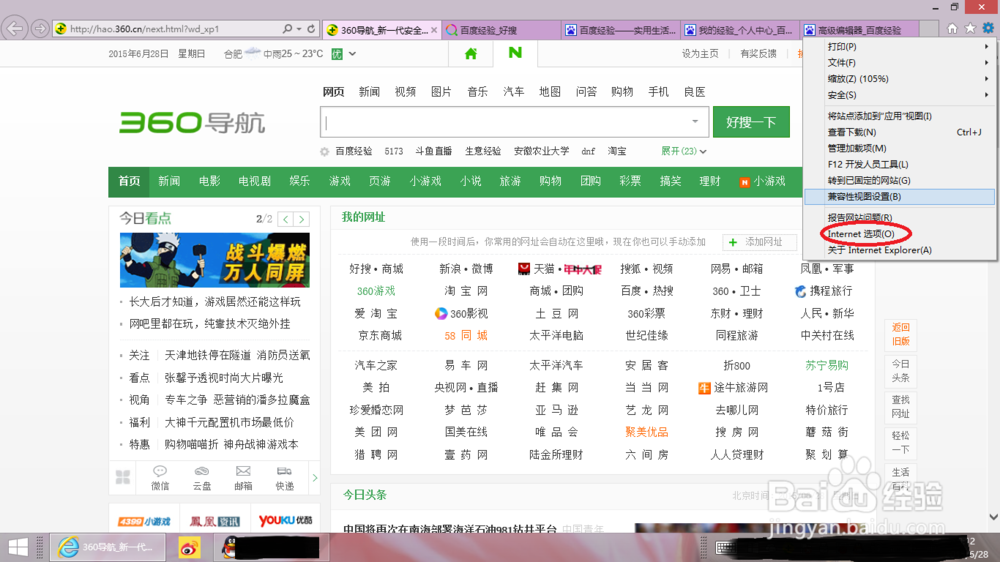Open the 京东商城 link

click(x=380, y=336)
